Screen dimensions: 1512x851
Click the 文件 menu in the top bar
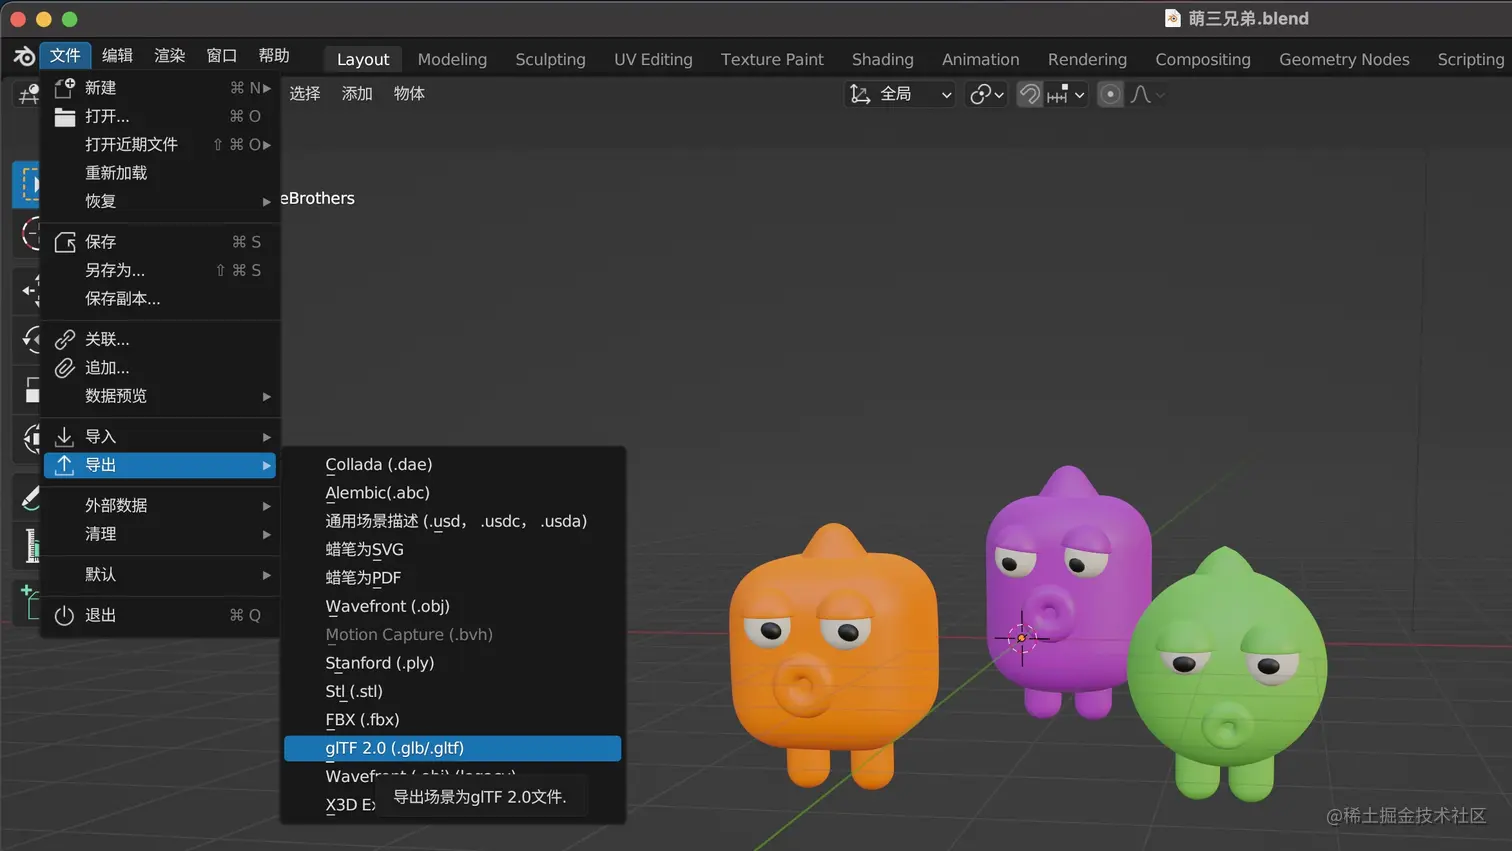click(x=65, y=56)
